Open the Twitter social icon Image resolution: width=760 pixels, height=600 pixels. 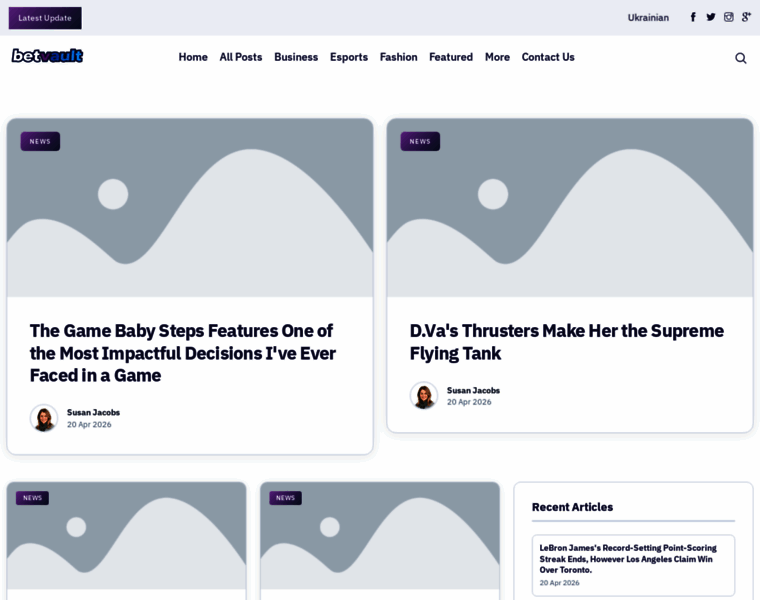click(x=711, y=17)
